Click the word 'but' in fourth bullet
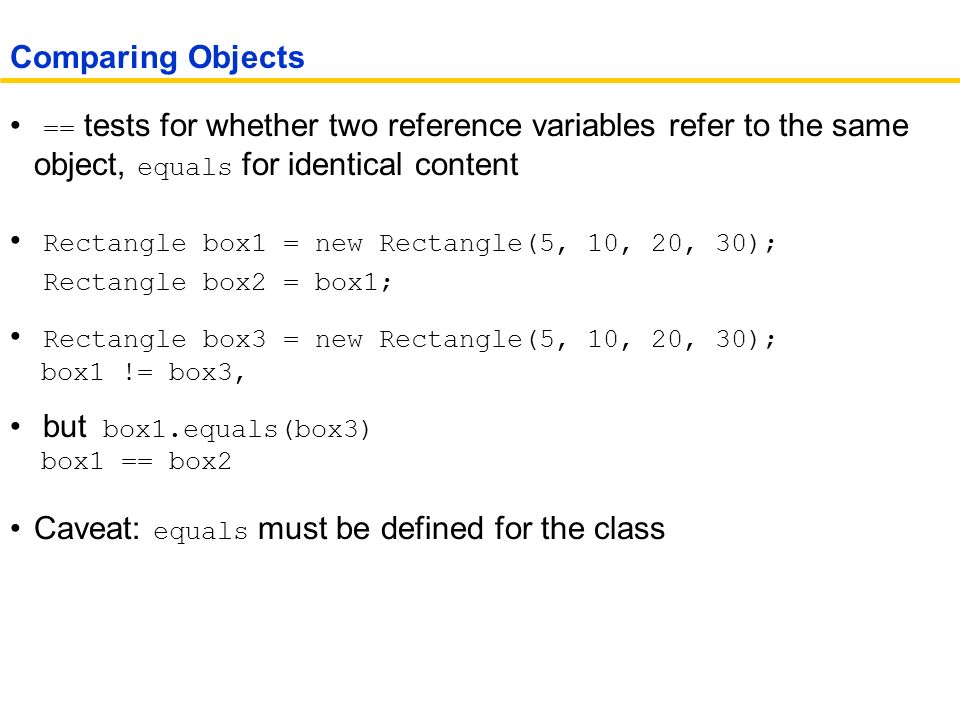This screenshot has height=720, width=960. click(64, 426)
